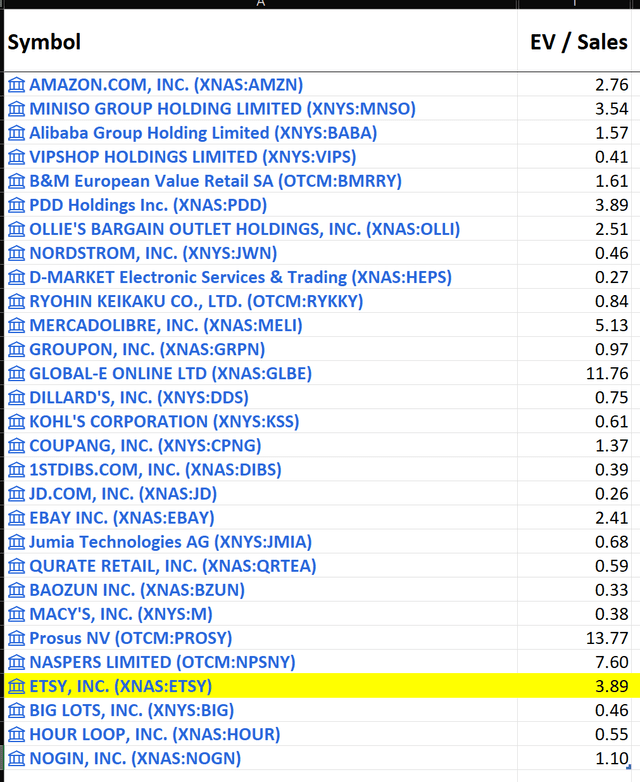Screen dimensions: 640x782
Task: Click the stock icon beside KOHL'S CORPORATION
Action: pyautogui.click(x=16, y=422)
